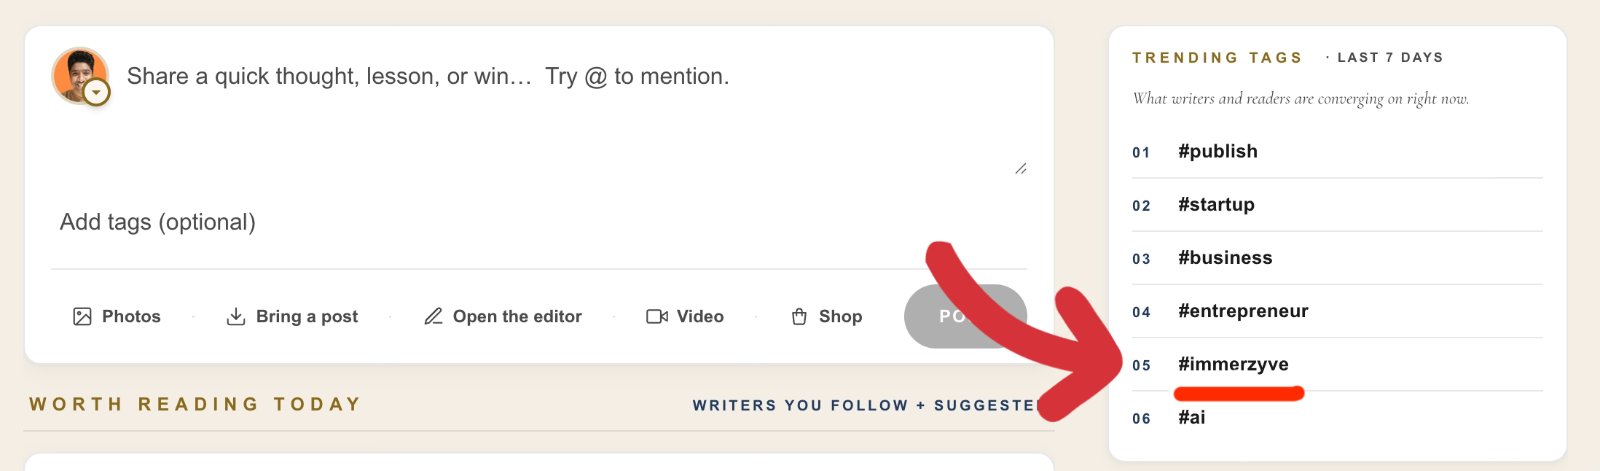Click the Bring a post download icon
The width and height of the screenshot is (1600, 471).
point(236,317)
